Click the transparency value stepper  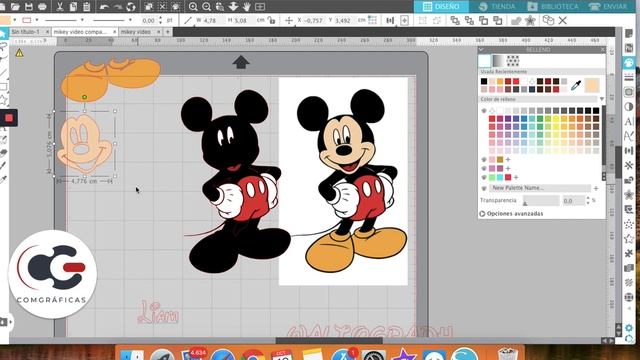pyautogui.click(x=588, y=200)
